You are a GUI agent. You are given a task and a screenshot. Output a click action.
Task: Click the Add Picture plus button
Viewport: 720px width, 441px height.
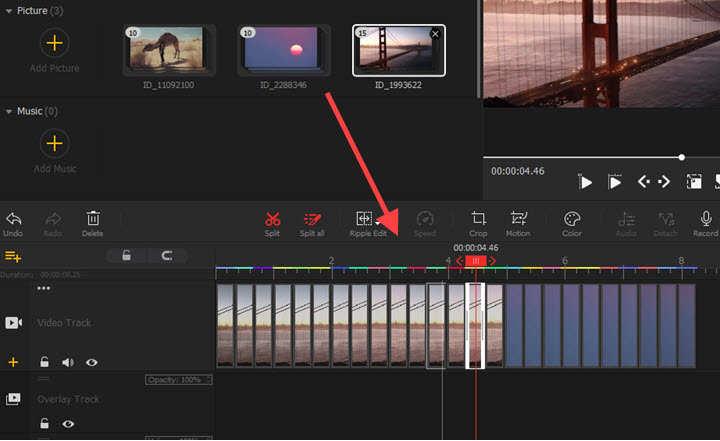coord(54,43)
